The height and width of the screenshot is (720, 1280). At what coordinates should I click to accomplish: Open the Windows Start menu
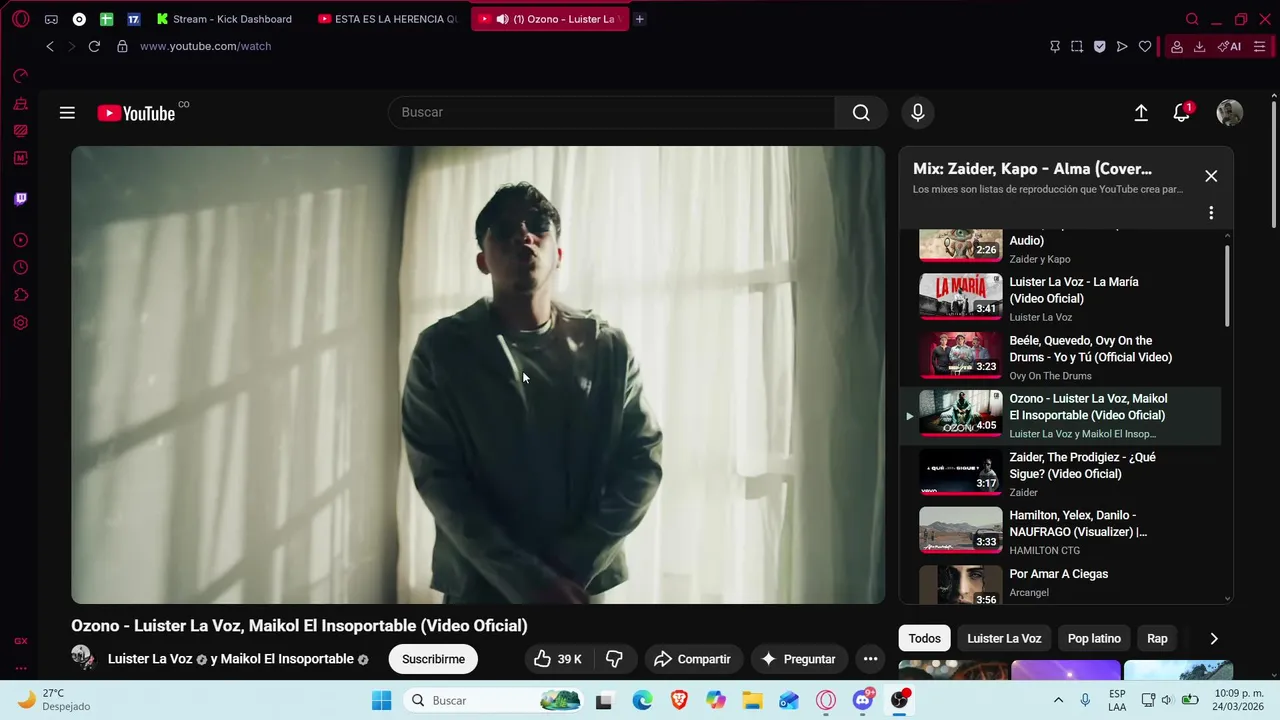(x=382, y=700)
